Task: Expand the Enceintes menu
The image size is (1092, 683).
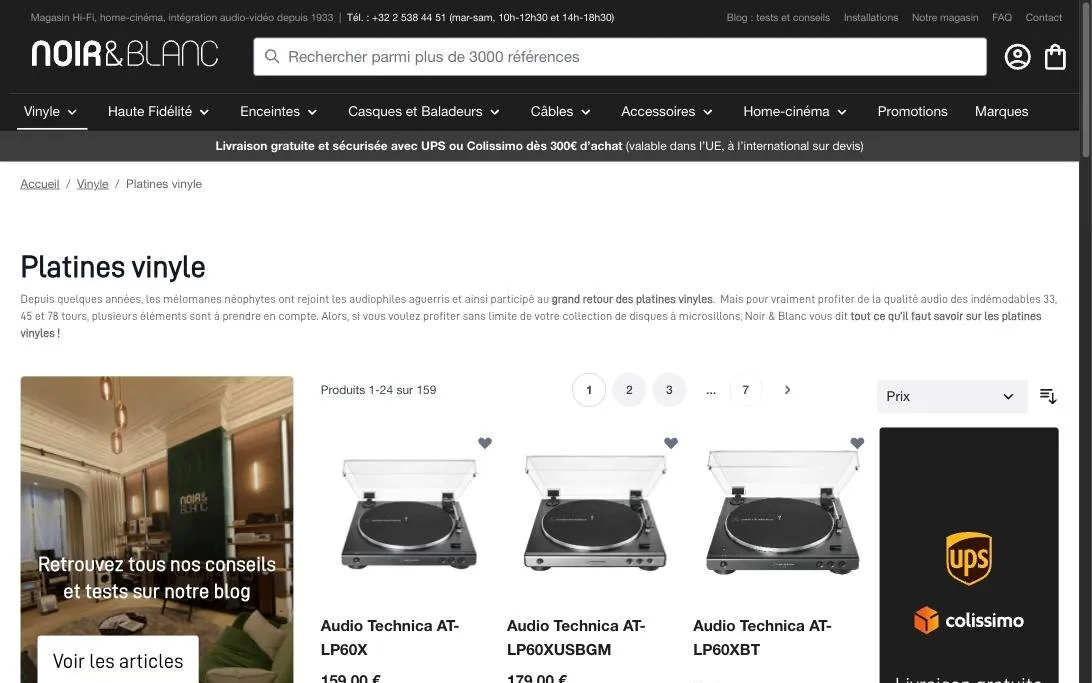Action: pos(279,111)
